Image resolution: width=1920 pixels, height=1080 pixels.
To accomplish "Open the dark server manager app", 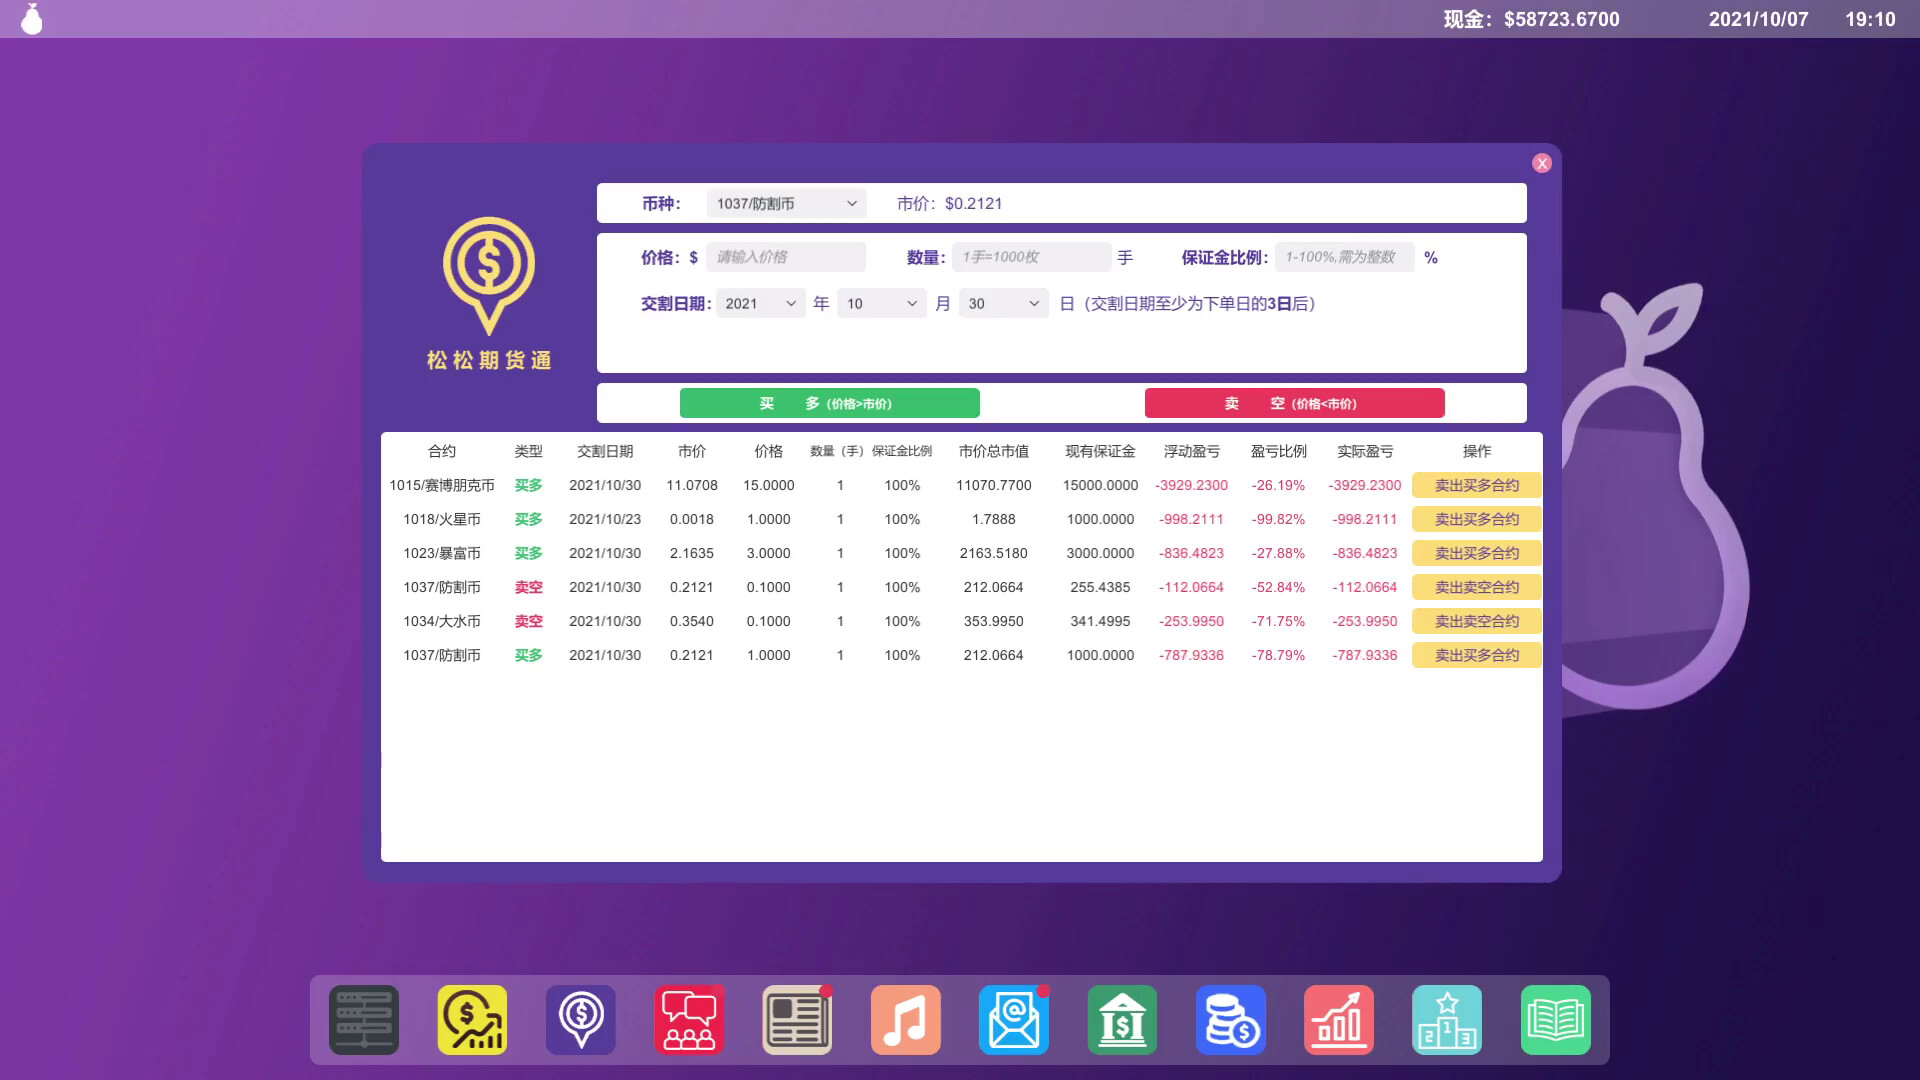I will 363,1019.
